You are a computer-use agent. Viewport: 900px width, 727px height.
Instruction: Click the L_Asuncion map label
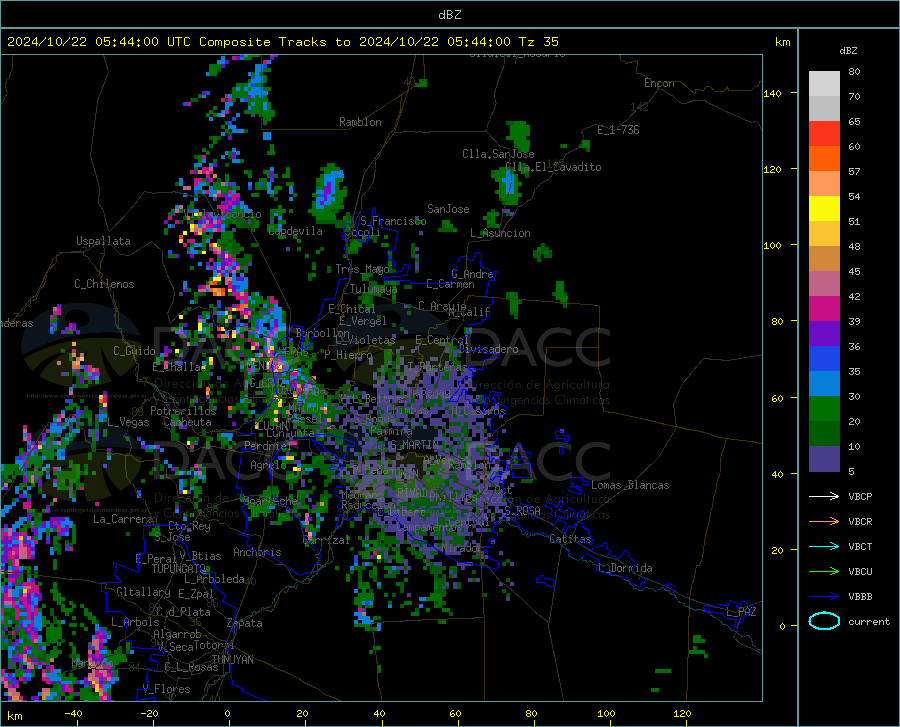(500, 233)
